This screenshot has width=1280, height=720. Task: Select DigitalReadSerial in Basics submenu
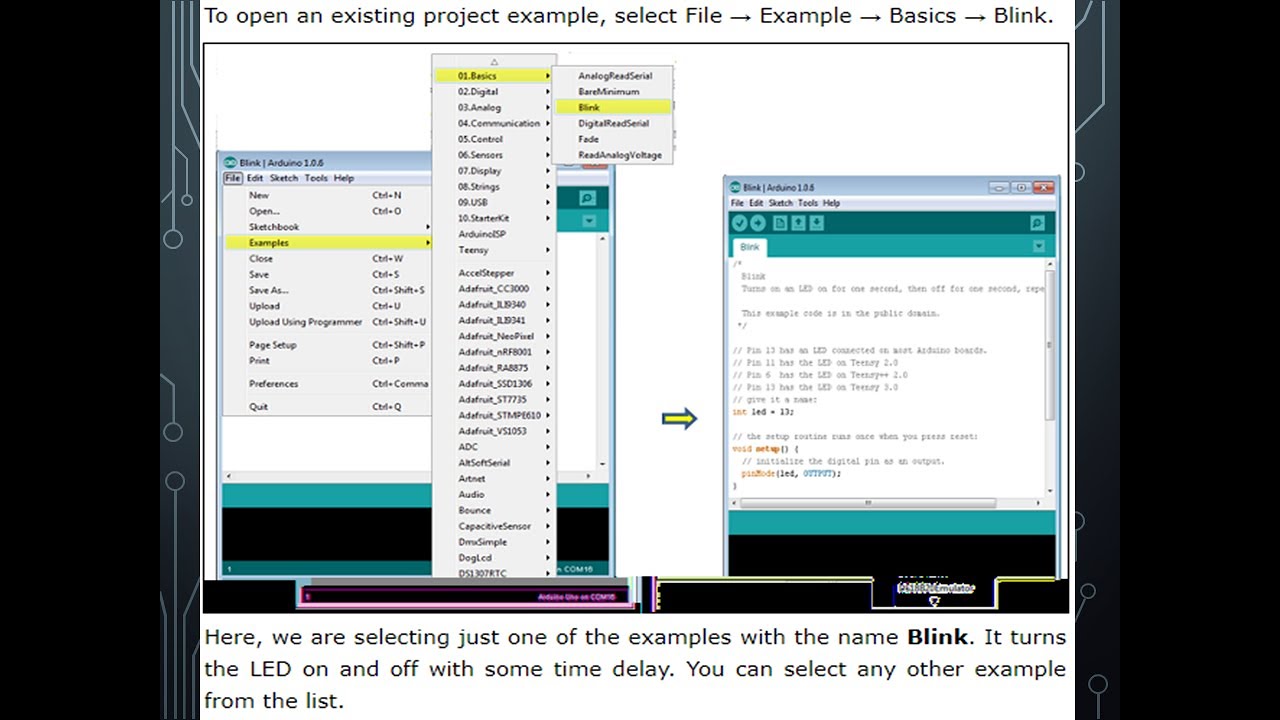pyautogui.click(x=614, y=124)
